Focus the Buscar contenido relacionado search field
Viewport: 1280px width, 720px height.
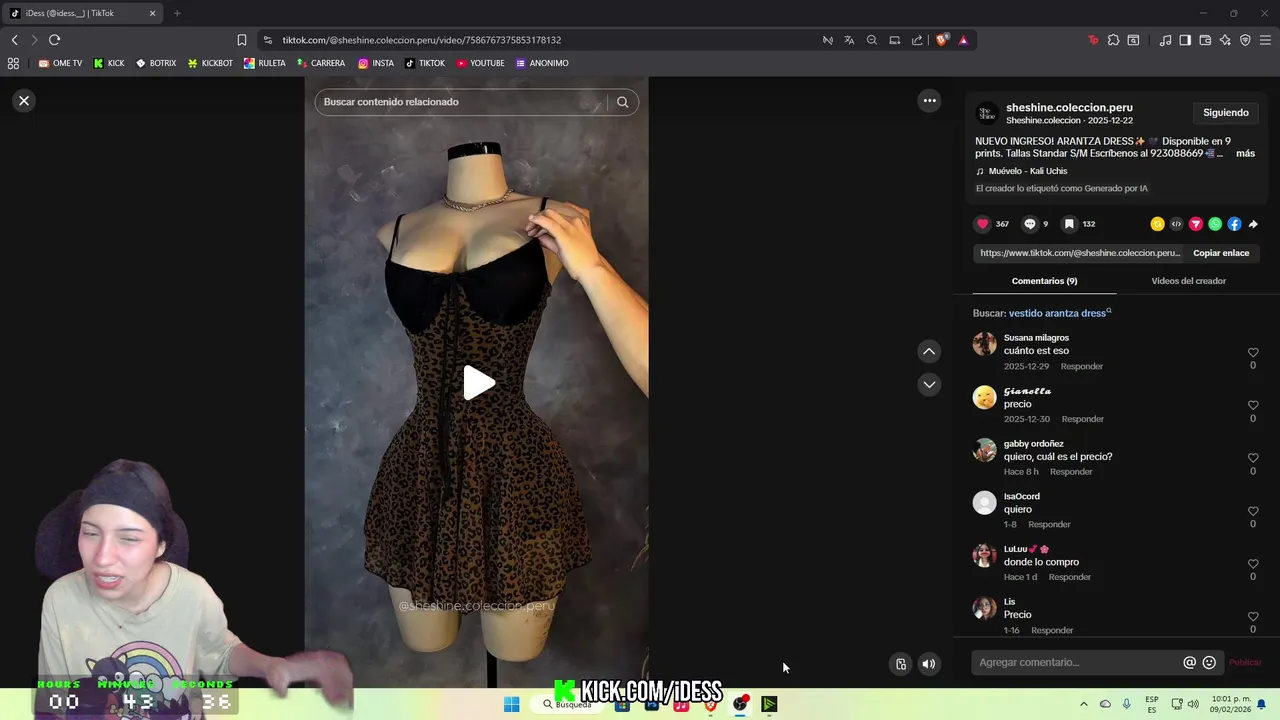[460, 102]
